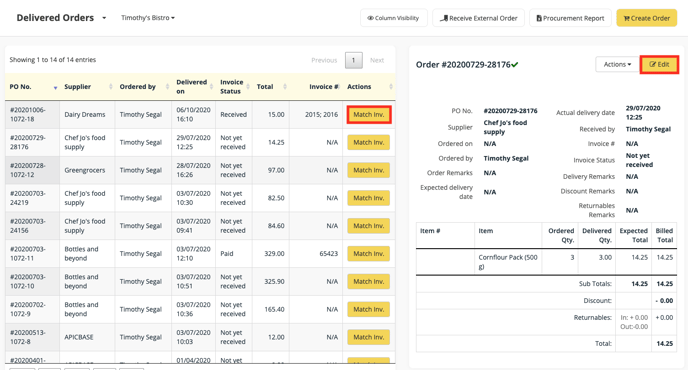Image resolution: width=688 pixels, height=370 pixels.
Task: Match invoice for order #20200703-1072-11
Action: (x=369, y=254)
